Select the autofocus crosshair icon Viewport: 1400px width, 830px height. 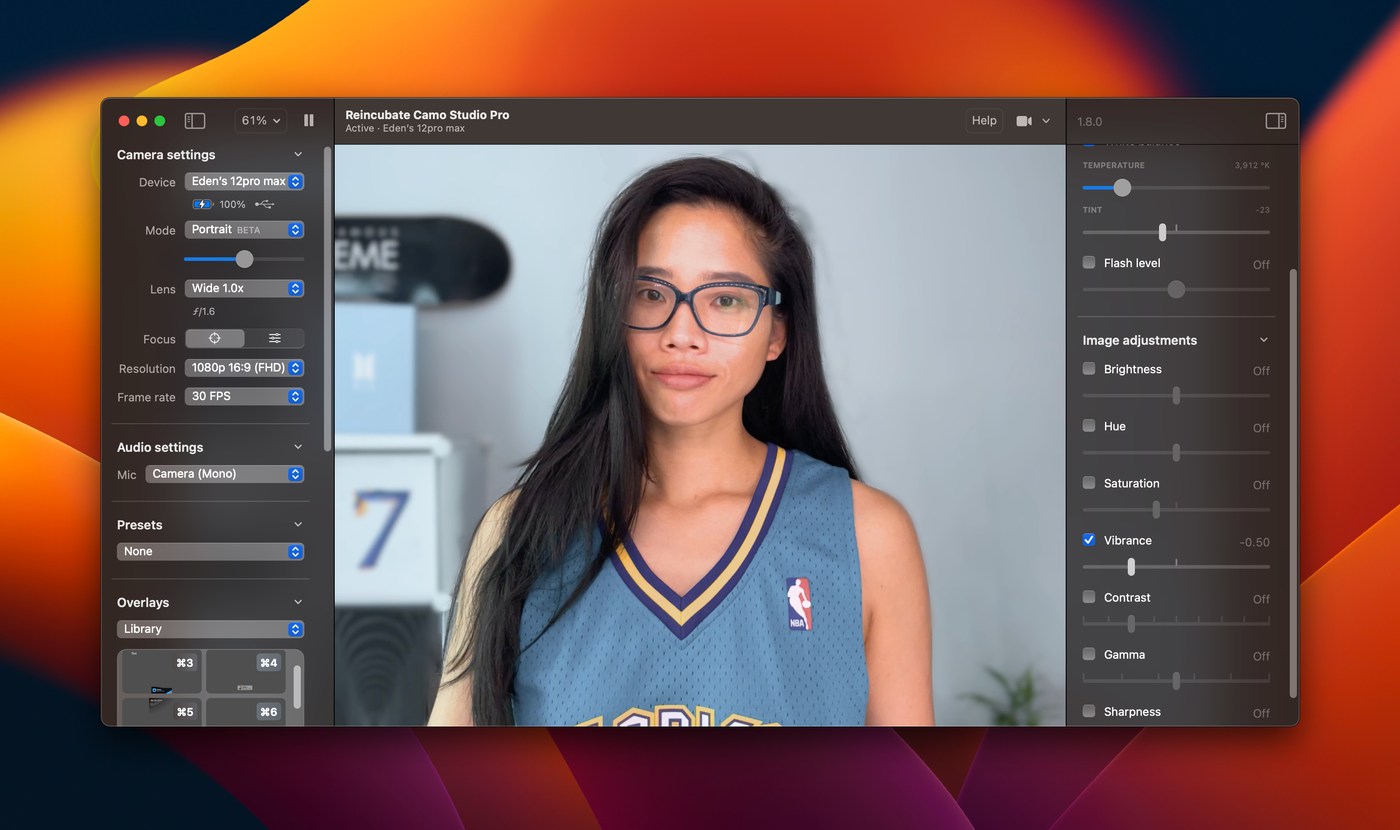click(x=215, y=339)
